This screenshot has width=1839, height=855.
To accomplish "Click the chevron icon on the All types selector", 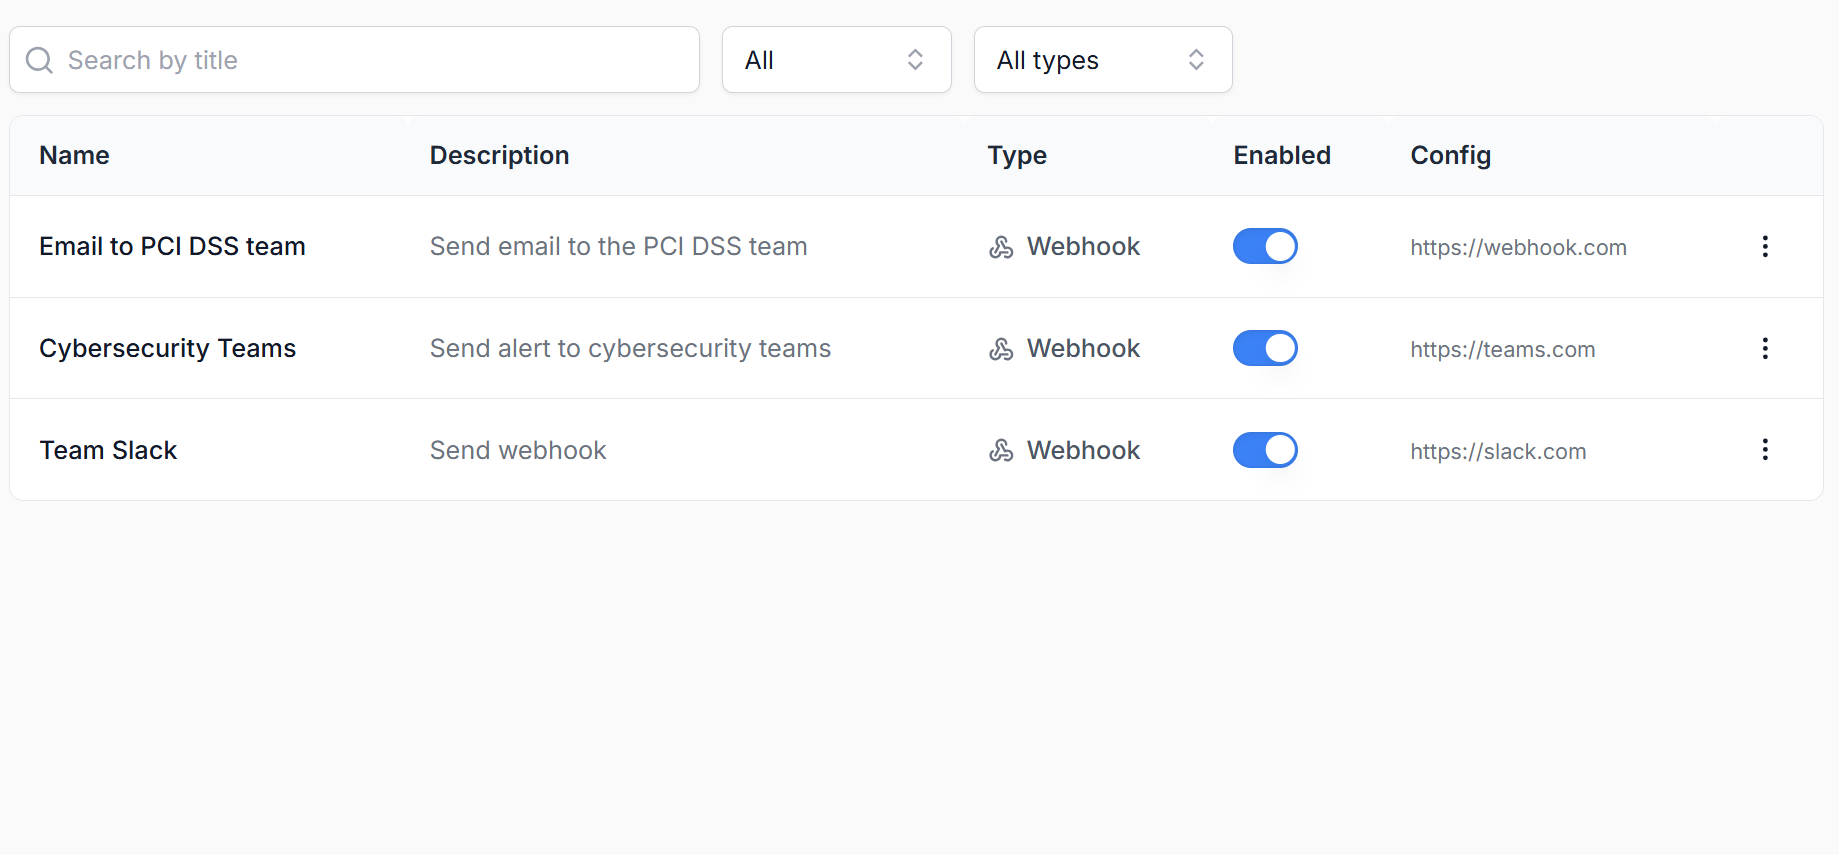I will (1196, 59).
